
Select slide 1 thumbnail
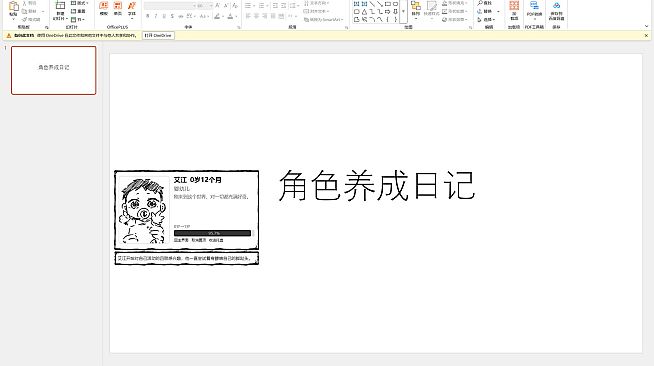54,70
